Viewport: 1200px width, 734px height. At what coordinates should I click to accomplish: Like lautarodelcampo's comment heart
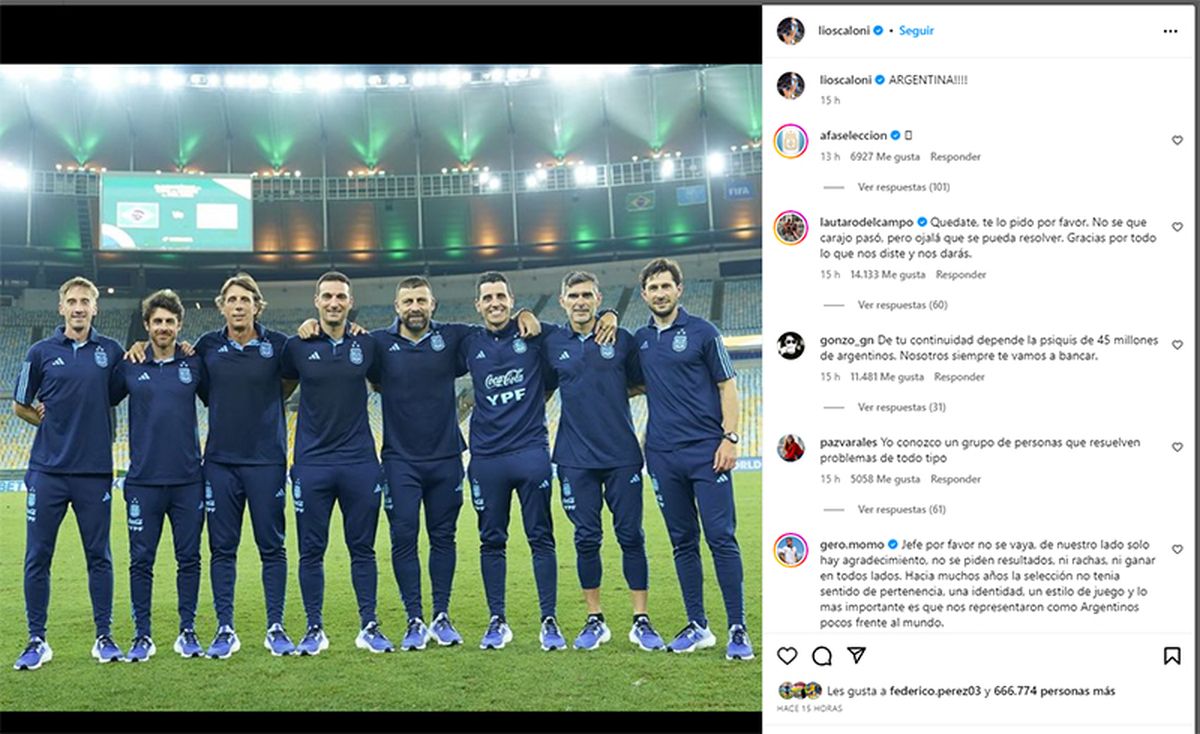point(1177,227)
